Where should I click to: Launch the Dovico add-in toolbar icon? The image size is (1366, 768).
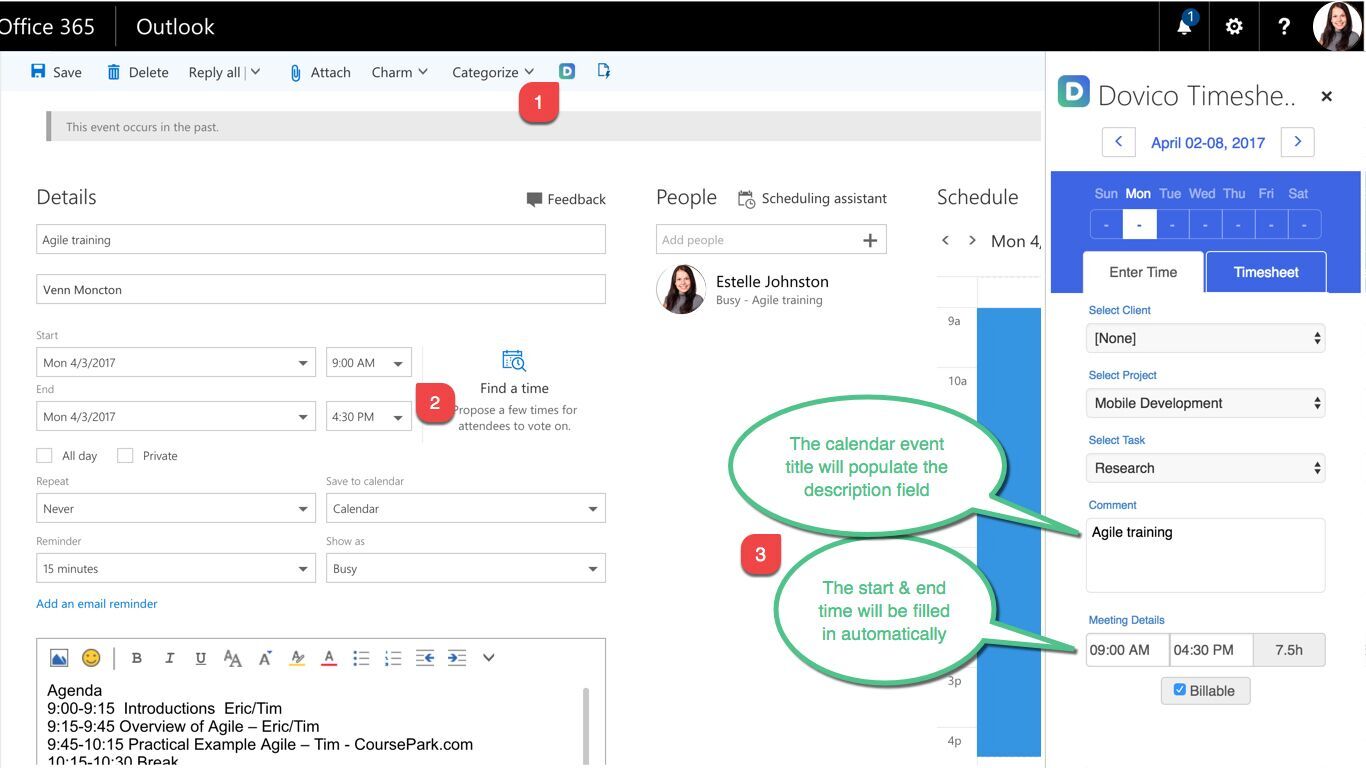(567, 71)
